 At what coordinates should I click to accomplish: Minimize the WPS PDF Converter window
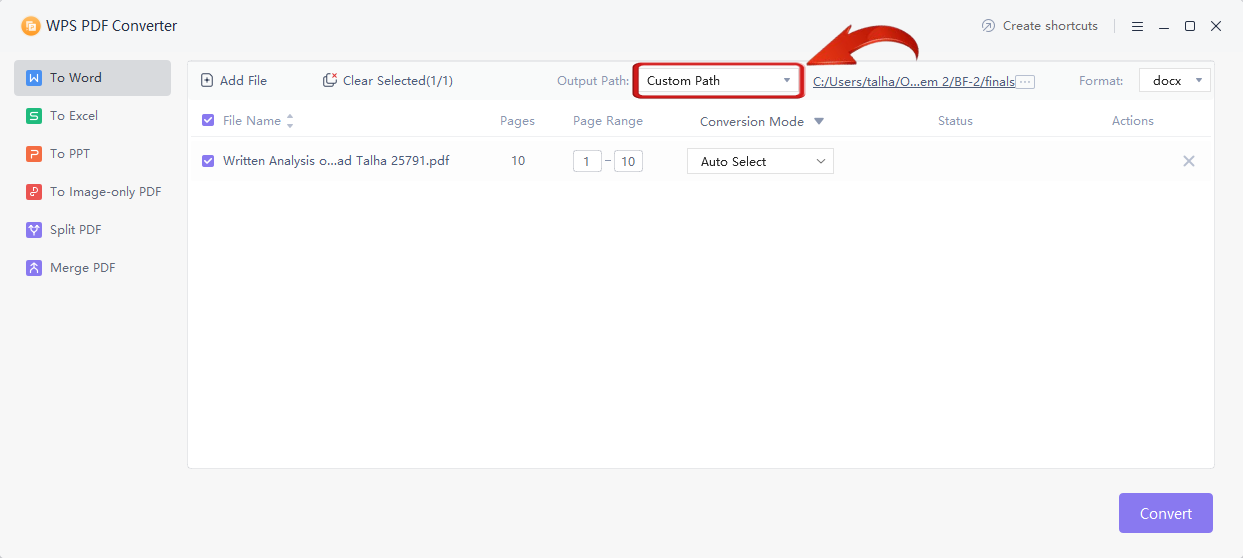click(x=1164, y=26)
